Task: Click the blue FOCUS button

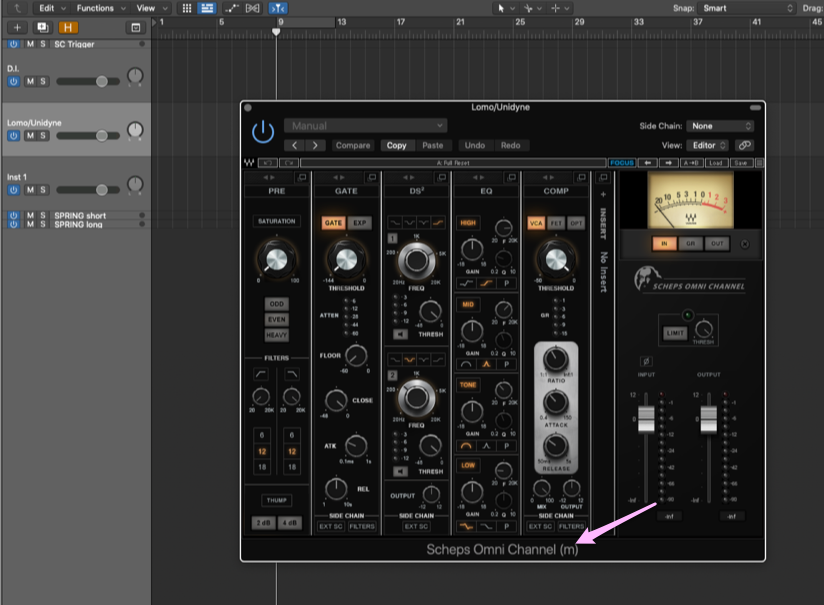Action: (622, 163)
